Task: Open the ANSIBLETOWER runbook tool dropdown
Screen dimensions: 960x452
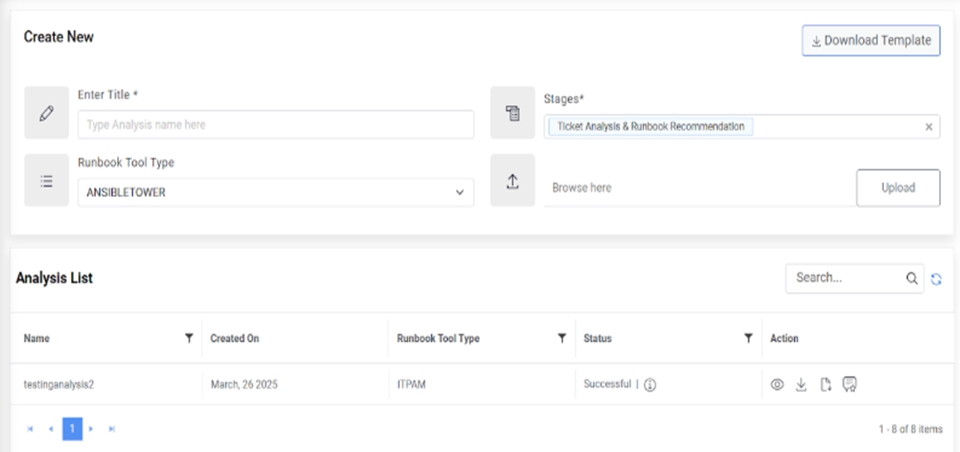Action: [275, 192]
